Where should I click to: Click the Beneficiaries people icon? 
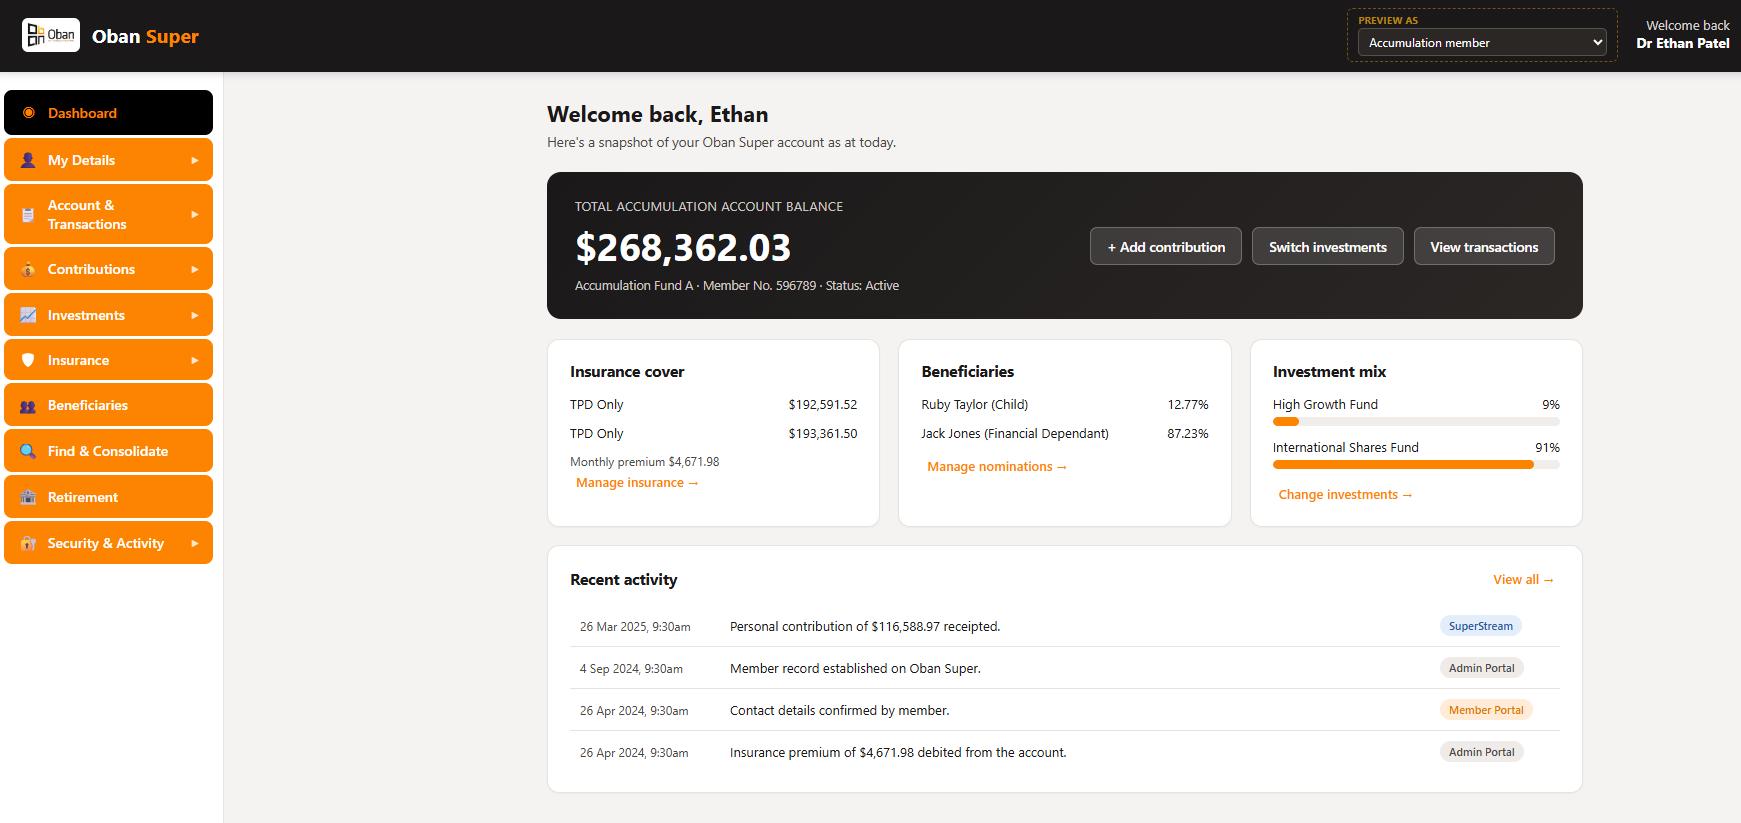(28, 406)
